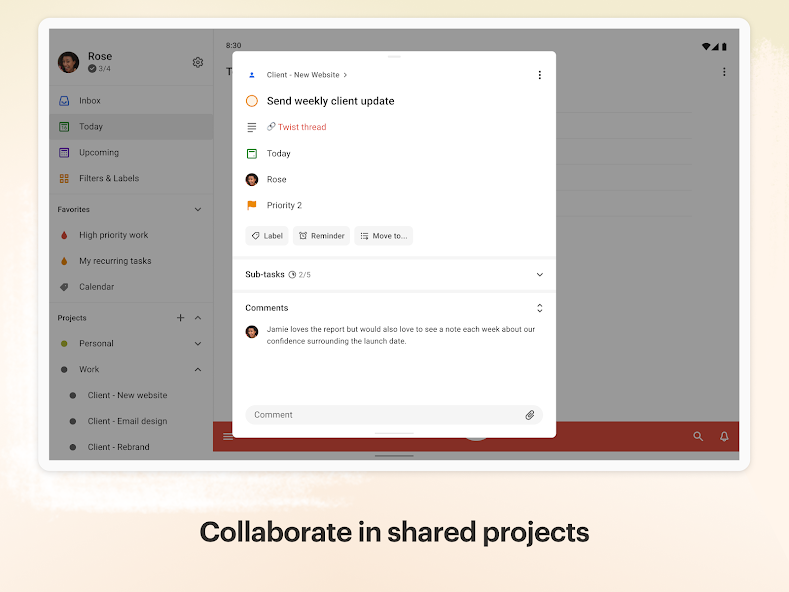The image size is (789, 592).
Task: Click Client - New Website breadcrumb
Action: (x=306, y=75)
